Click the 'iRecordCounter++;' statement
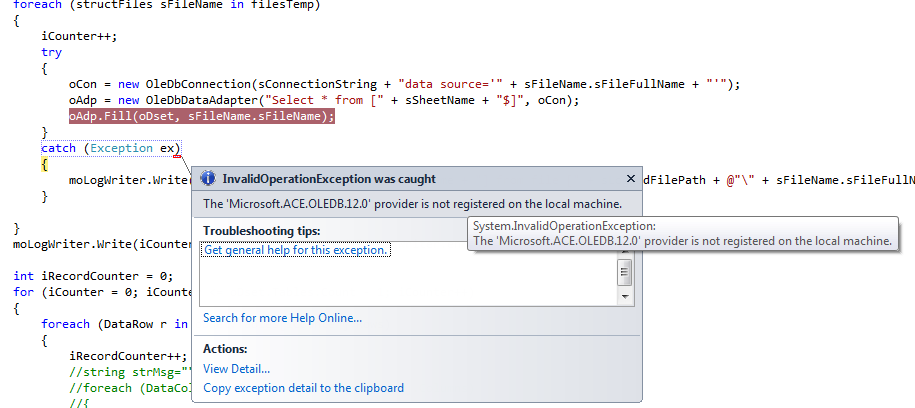Image resolution: width=915 pixels, height=408 pixels. click(x=128, y=356)
